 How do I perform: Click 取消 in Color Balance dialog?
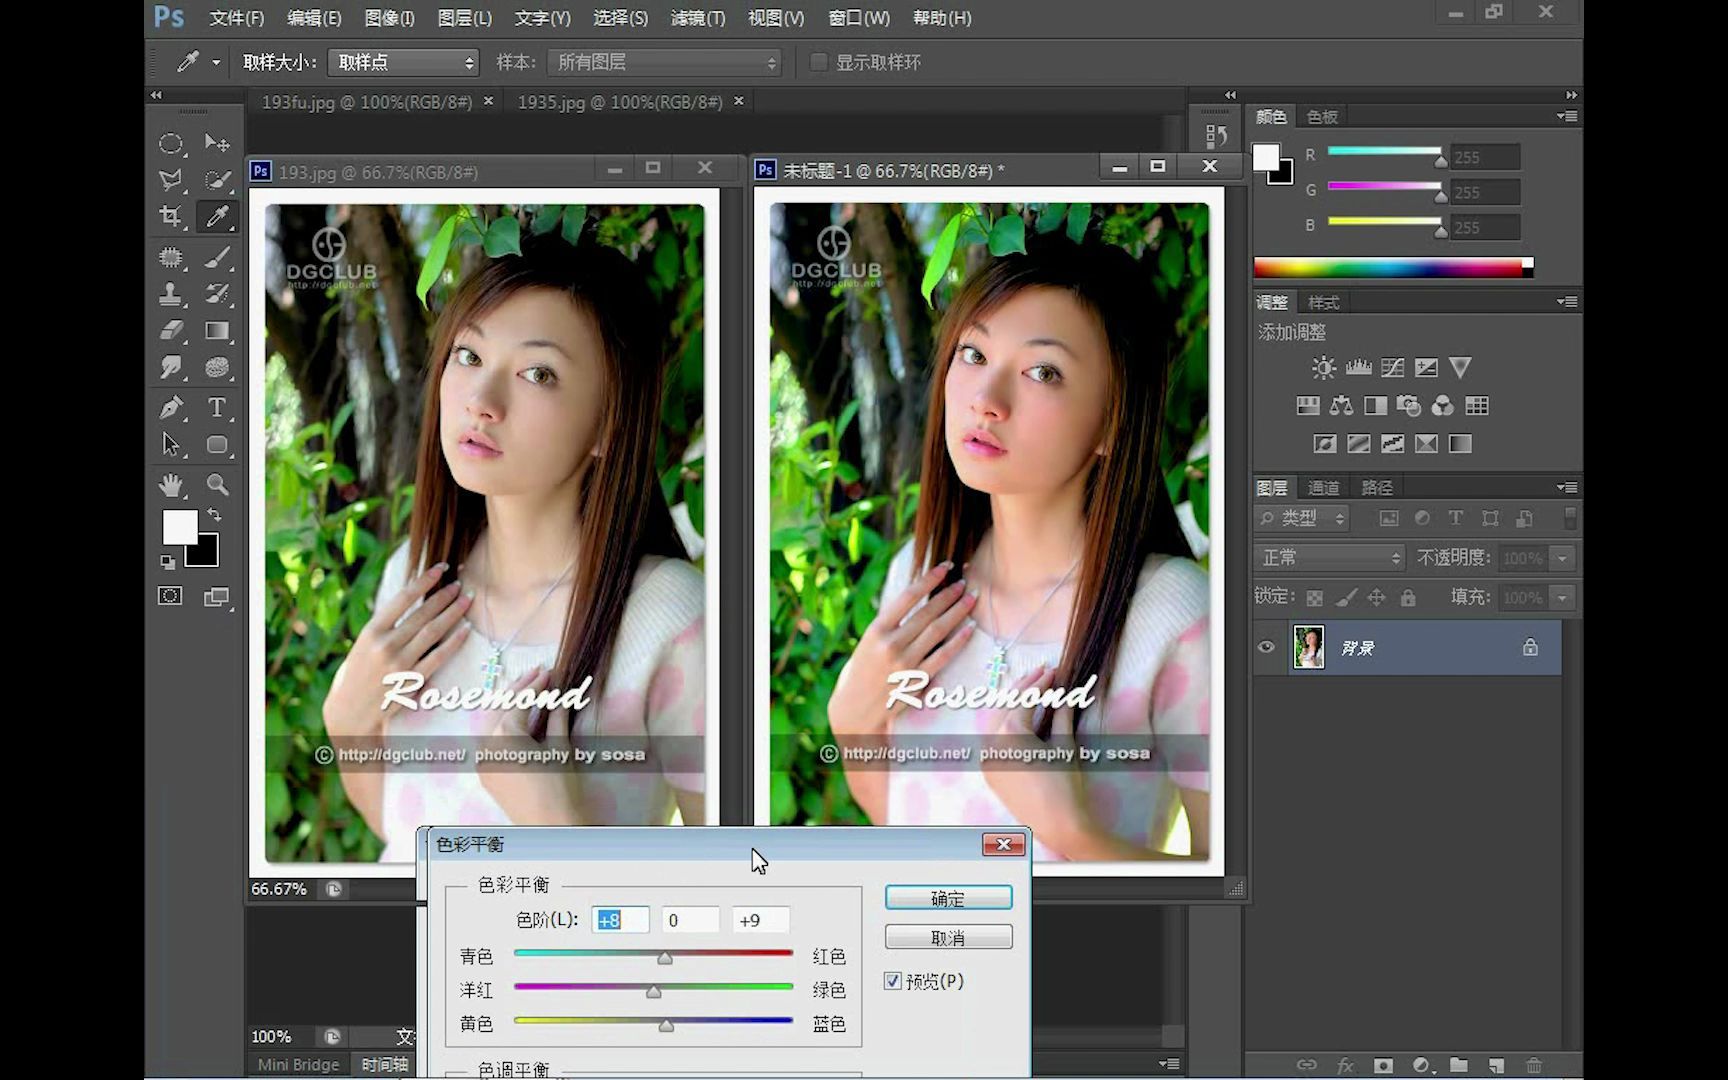(948, 938)
